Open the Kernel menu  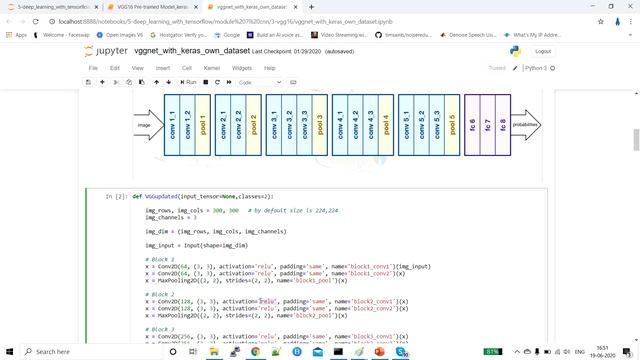point(212,68)
